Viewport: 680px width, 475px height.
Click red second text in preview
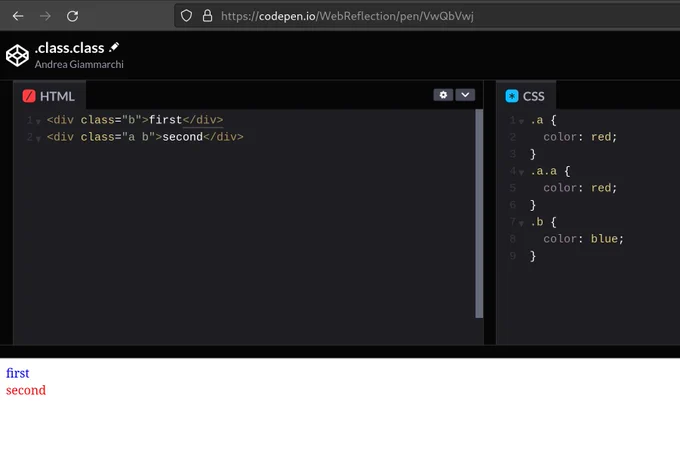[x=26, y=390]
